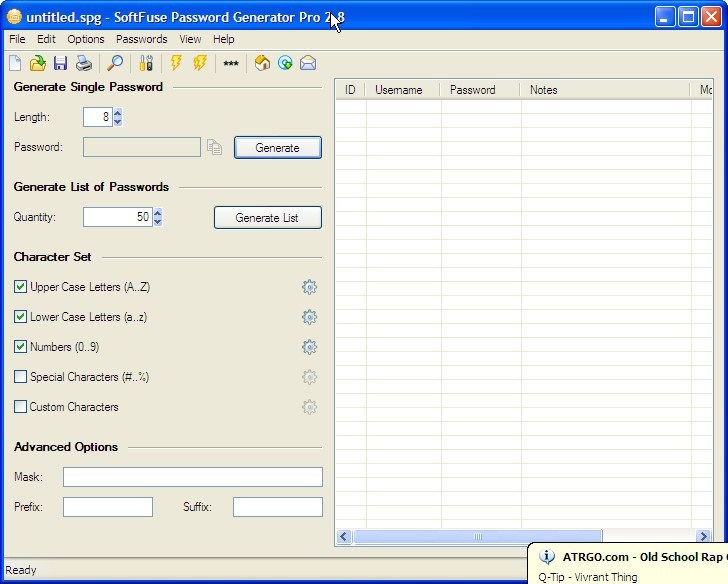Screen dimensions: 728x584
Task: Click the New file toolbar icon
Action: point(15,63)
